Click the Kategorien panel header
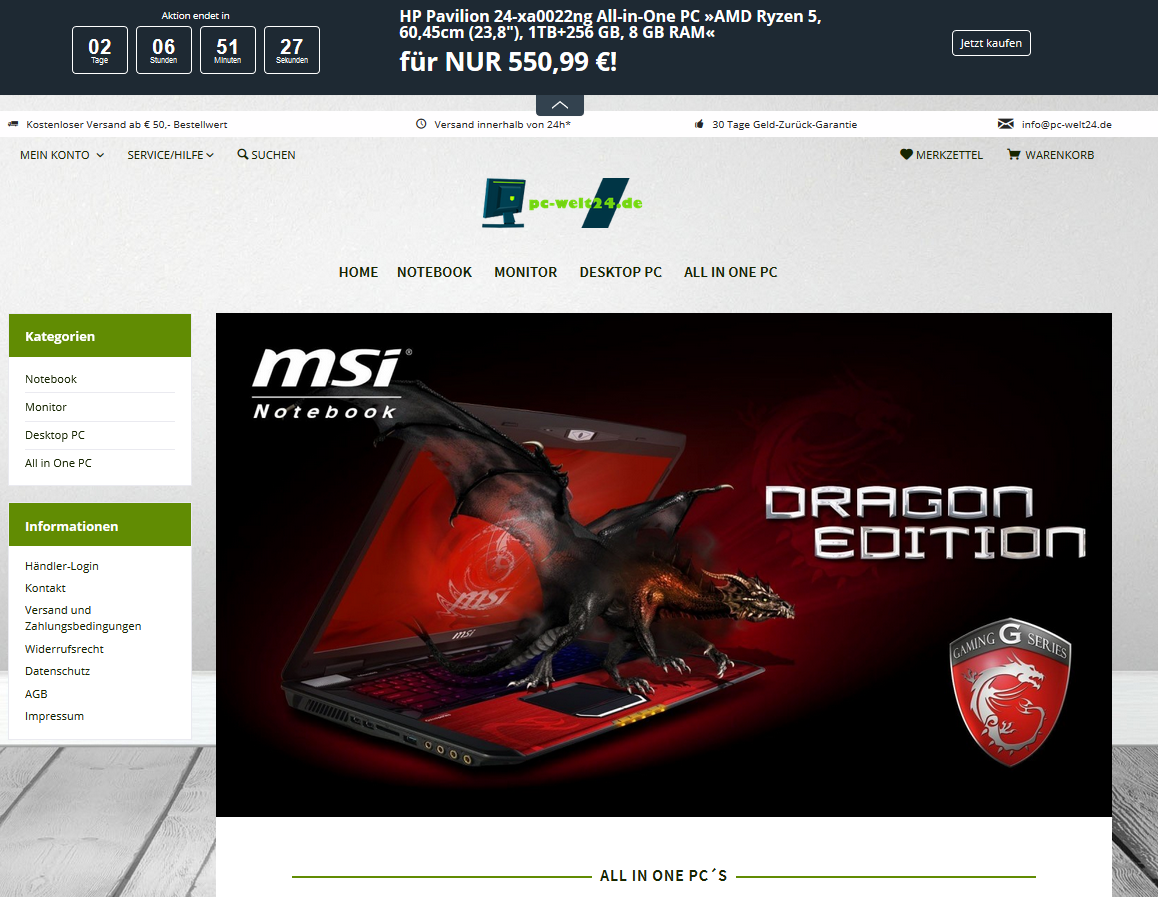 click(100, 336)
